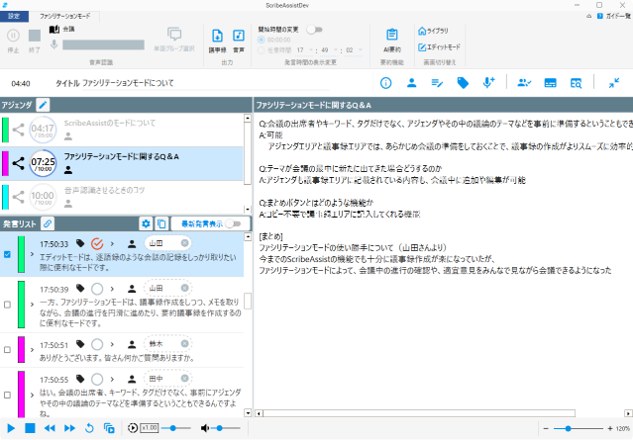Click the info icon in the title bar row
This screenshot has height=440, width=633.
click(385, 83)
